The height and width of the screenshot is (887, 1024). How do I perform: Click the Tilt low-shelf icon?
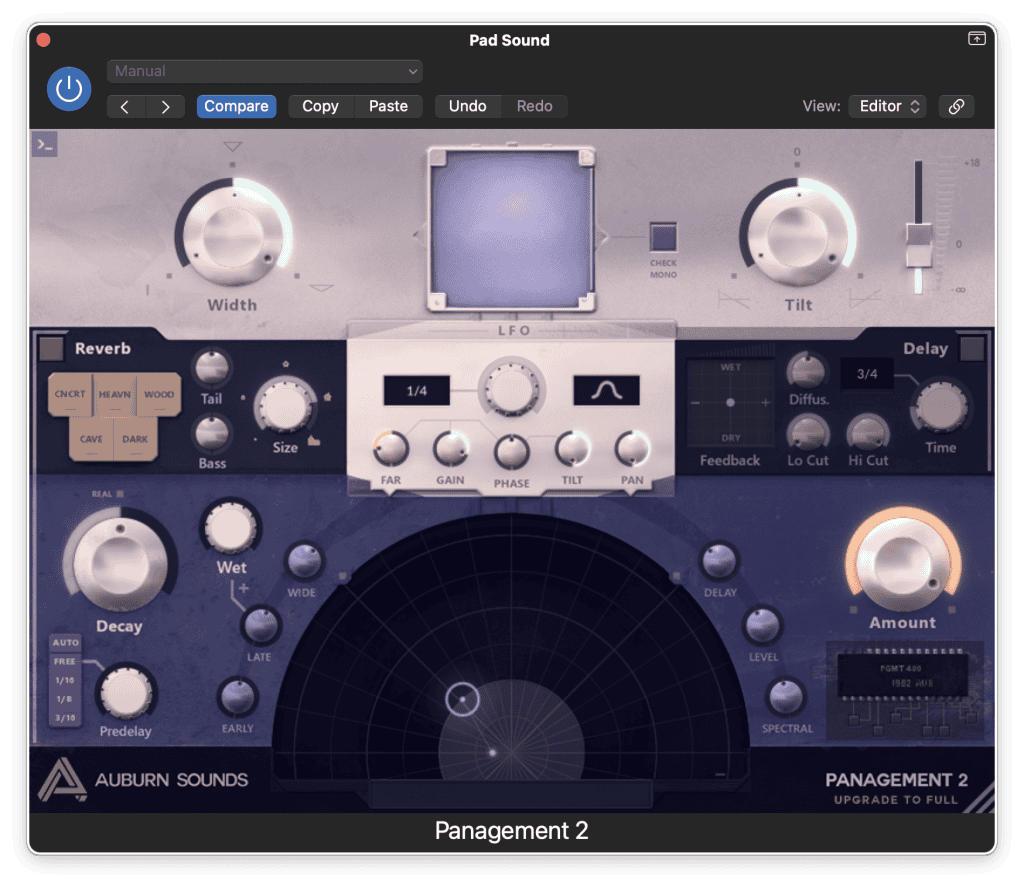[x=735, y=297]
